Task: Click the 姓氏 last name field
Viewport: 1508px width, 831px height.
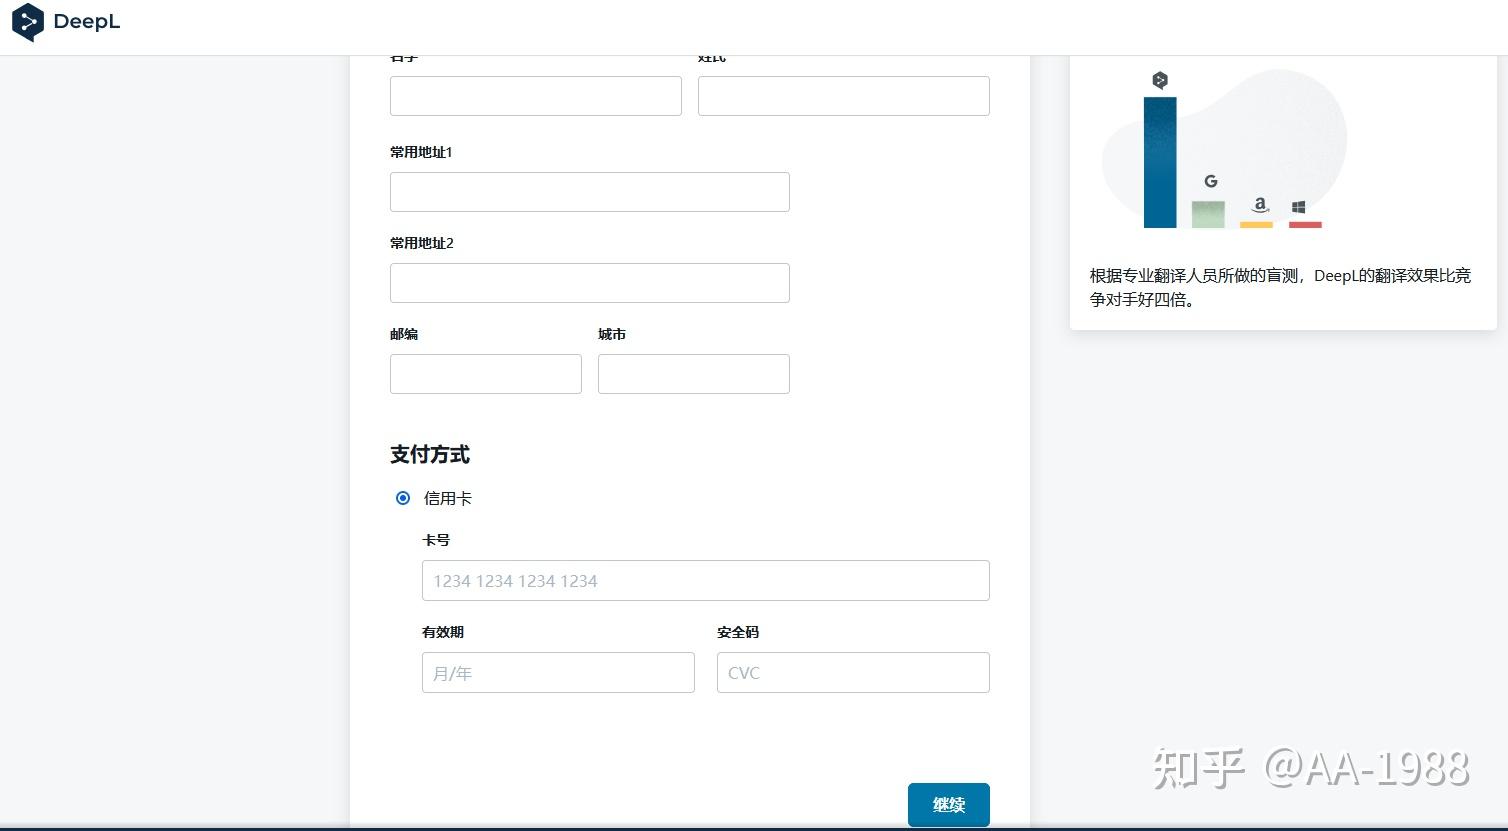Action: (x=842, y=95)
